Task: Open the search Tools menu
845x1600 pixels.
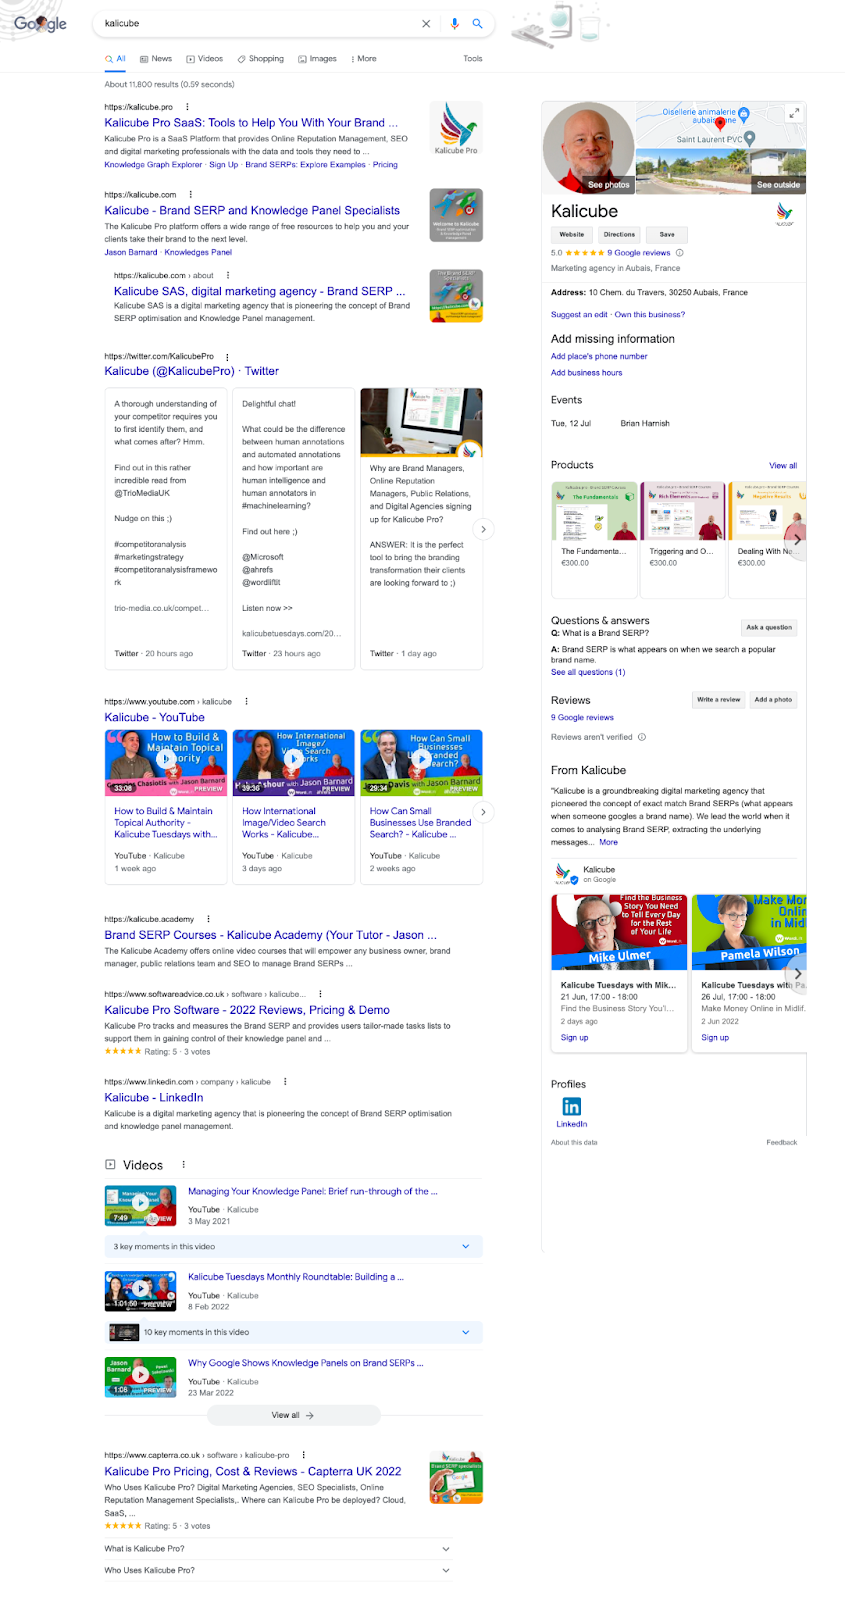Action: [x=473, y=59]
